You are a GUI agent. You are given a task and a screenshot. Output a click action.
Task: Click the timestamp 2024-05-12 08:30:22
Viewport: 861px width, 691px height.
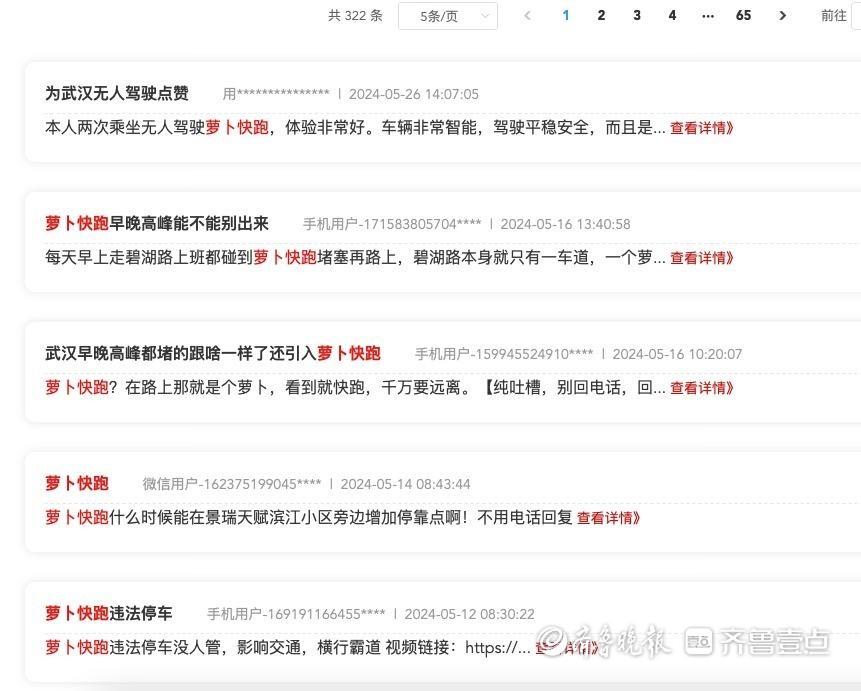469,614
